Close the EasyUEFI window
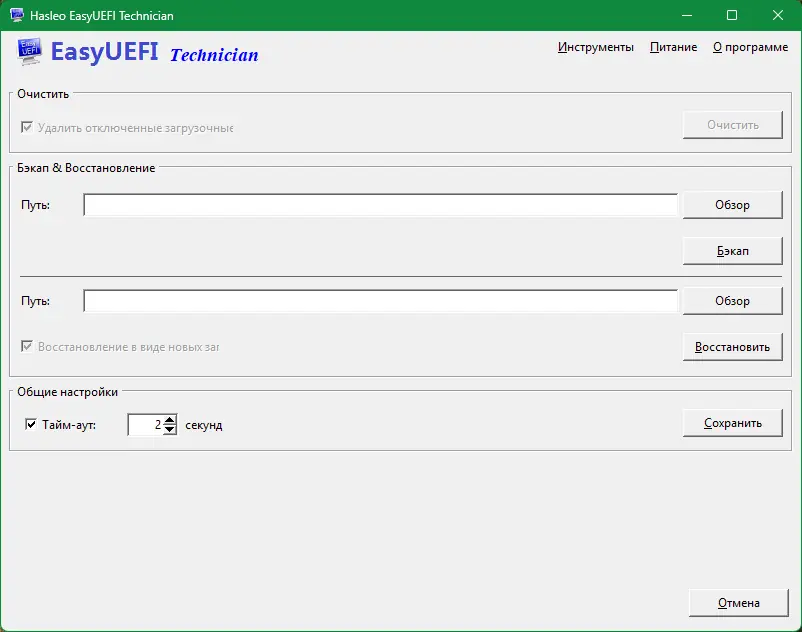Screen dimensions: 802x632 pos(778,15)
